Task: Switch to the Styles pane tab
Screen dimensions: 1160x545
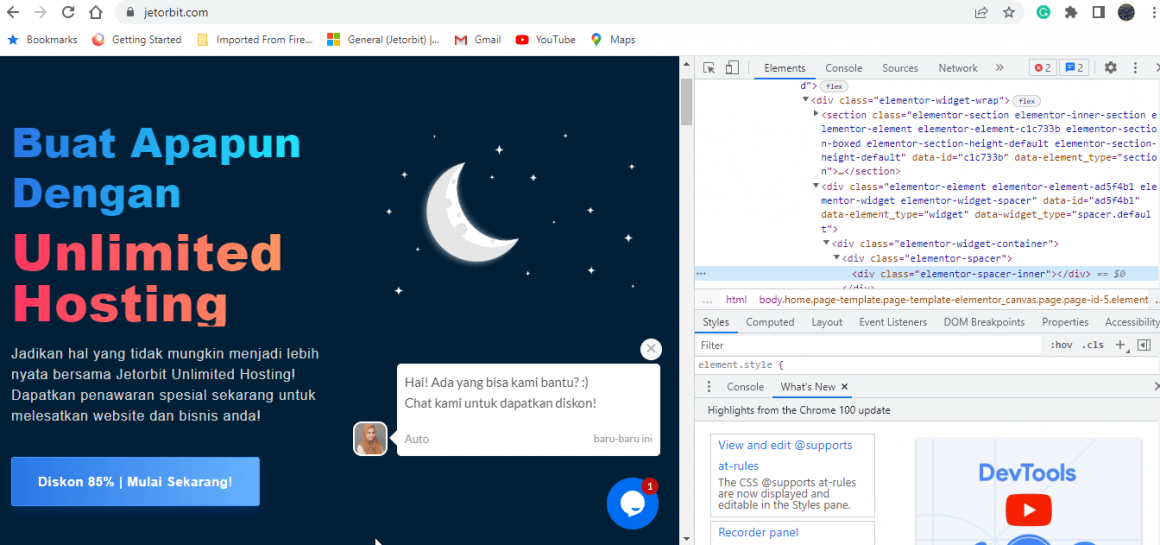Action: click(x=715, y=322)
